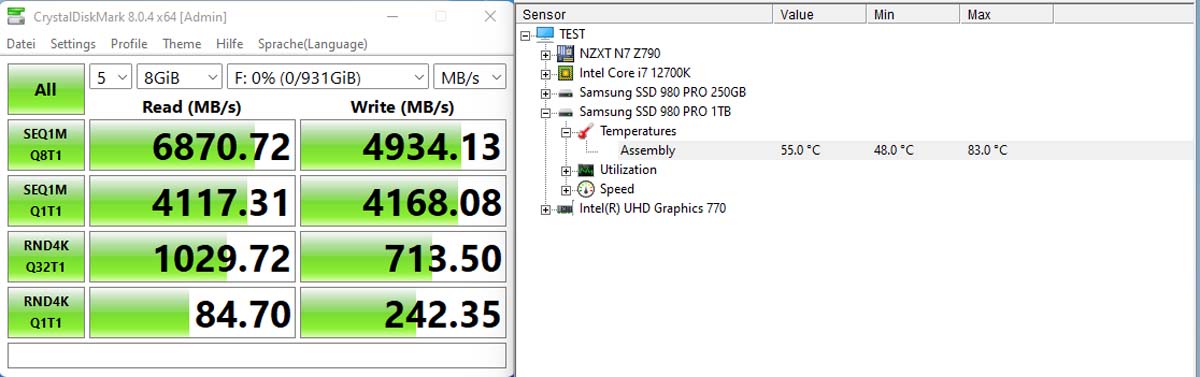Open the Theme menu
Viewport: 1200px width, 377px height.
click(182, 44)
